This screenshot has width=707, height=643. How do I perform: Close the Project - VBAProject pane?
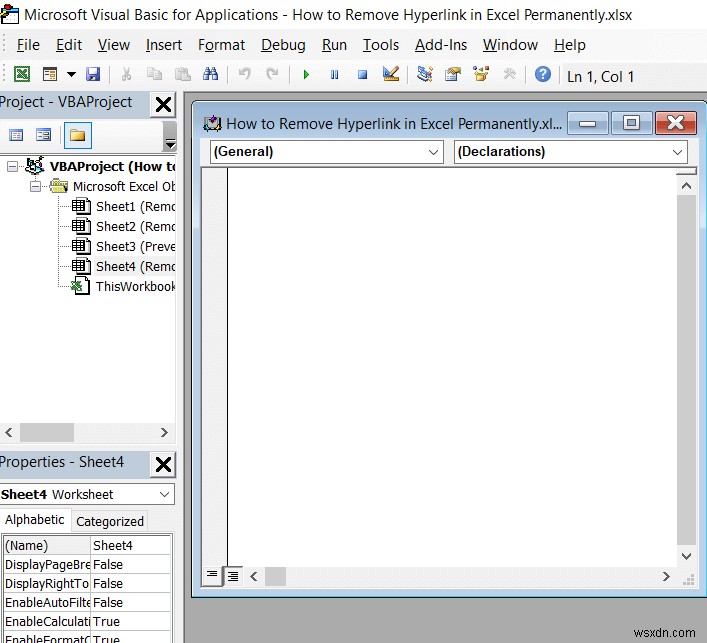(x=163, y=105)
